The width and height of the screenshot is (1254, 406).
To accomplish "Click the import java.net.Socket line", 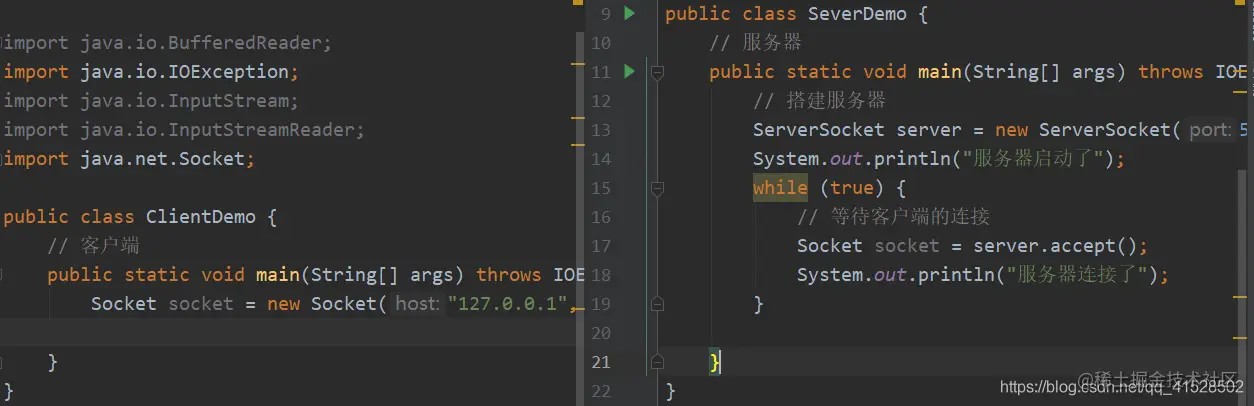I will click(x=129, y=159).
